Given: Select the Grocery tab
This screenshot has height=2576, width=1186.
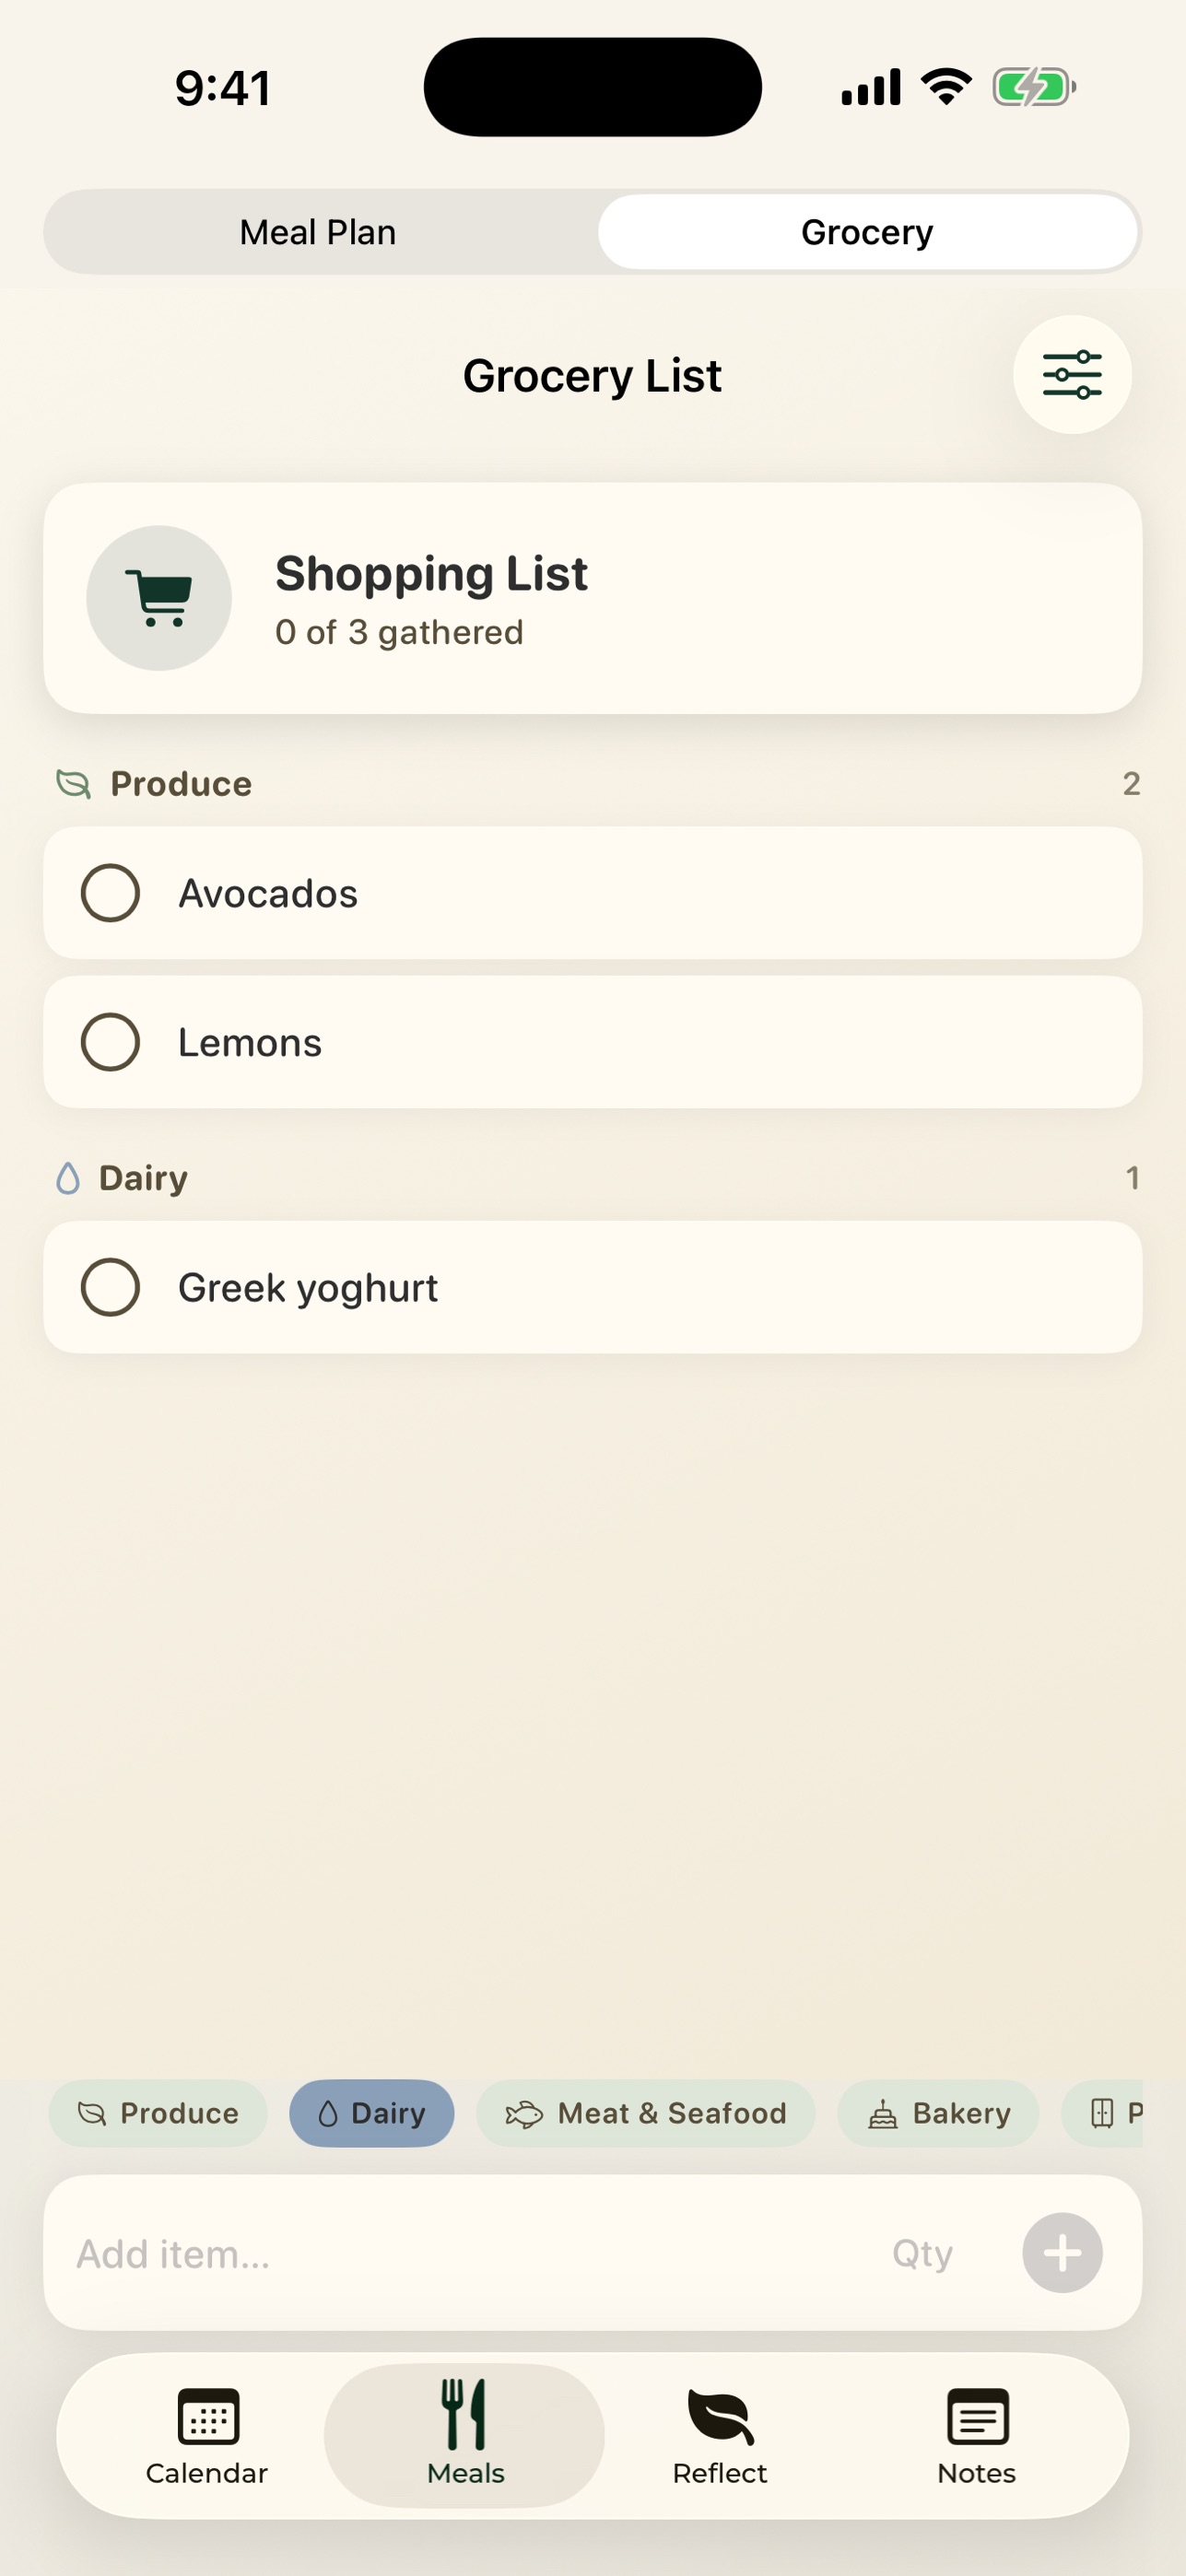Looking at the screenshot, I should 867,232.
